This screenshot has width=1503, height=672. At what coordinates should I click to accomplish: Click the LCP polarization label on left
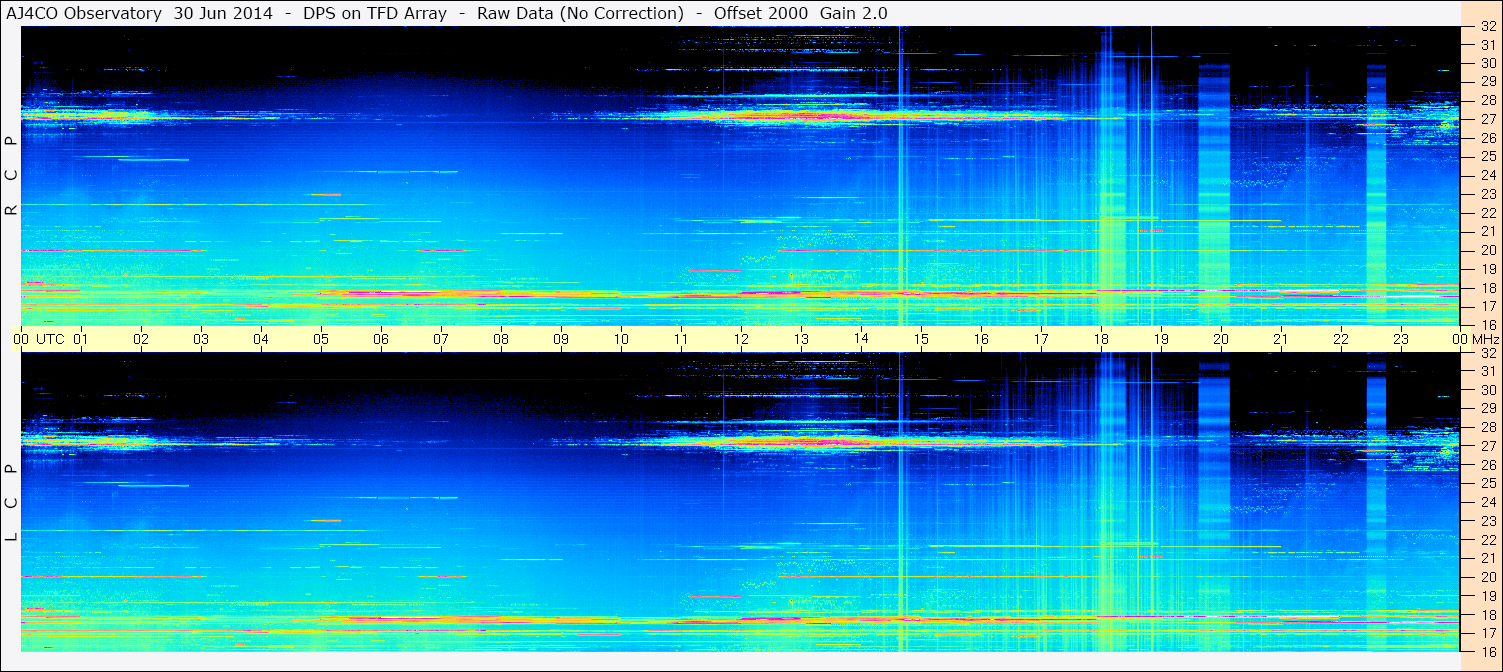tap(11, 502)
